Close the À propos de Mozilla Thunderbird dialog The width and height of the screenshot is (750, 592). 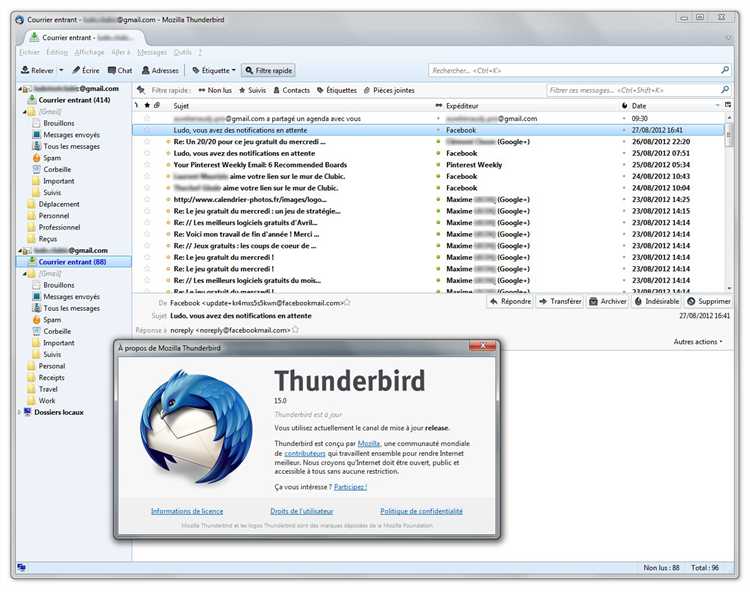click(483, 346)
